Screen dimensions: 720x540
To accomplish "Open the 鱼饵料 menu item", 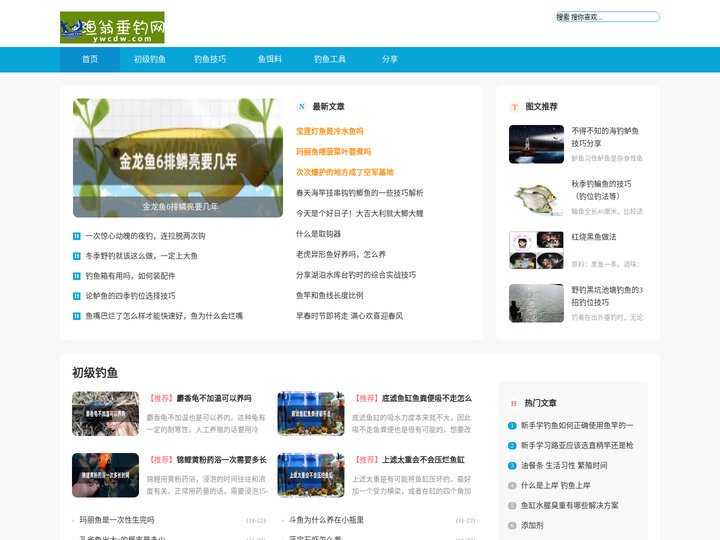I will point(270,59).
